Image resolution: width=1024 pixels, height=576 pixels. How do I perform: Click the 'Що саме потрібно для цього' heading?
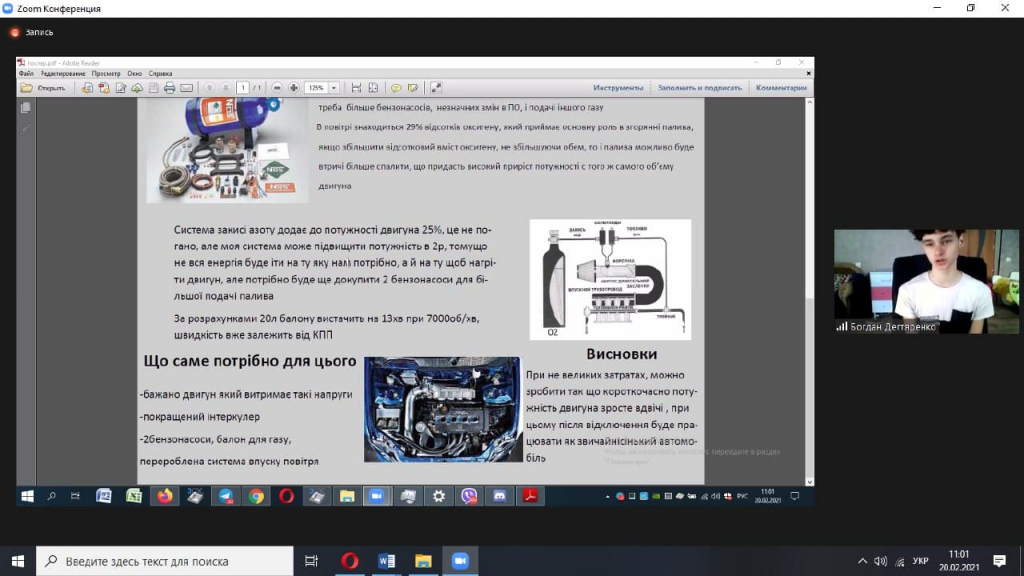pyautogui.click(x=250, y=361)
